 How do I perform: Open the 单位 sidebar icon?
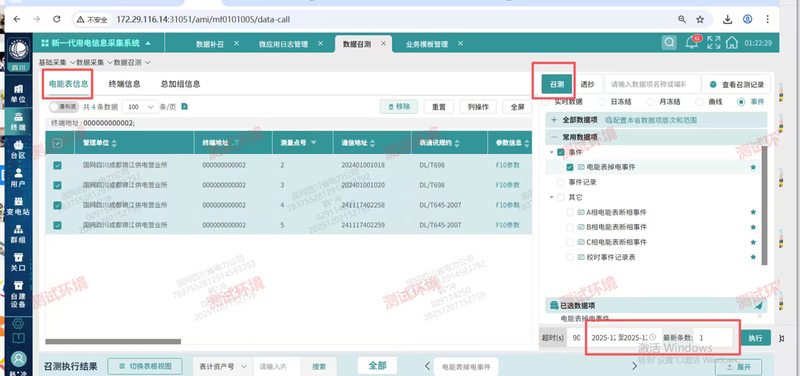[18, 94]
